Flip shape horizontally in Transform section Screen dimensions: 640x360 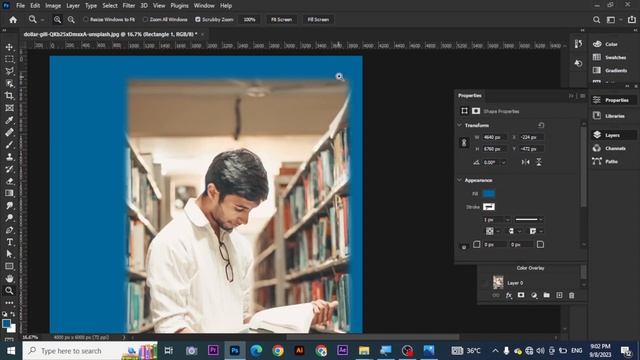click(525, 162)
